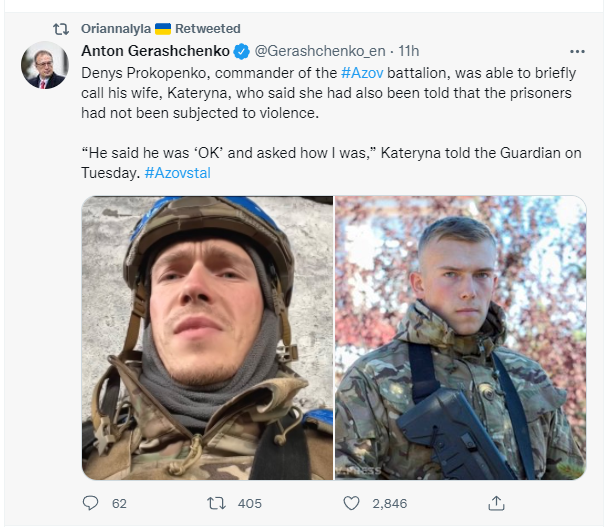The width and height of the screenshot is (606, 530).
Task: Open the 11h timestamp link
Action: point(408,50)
